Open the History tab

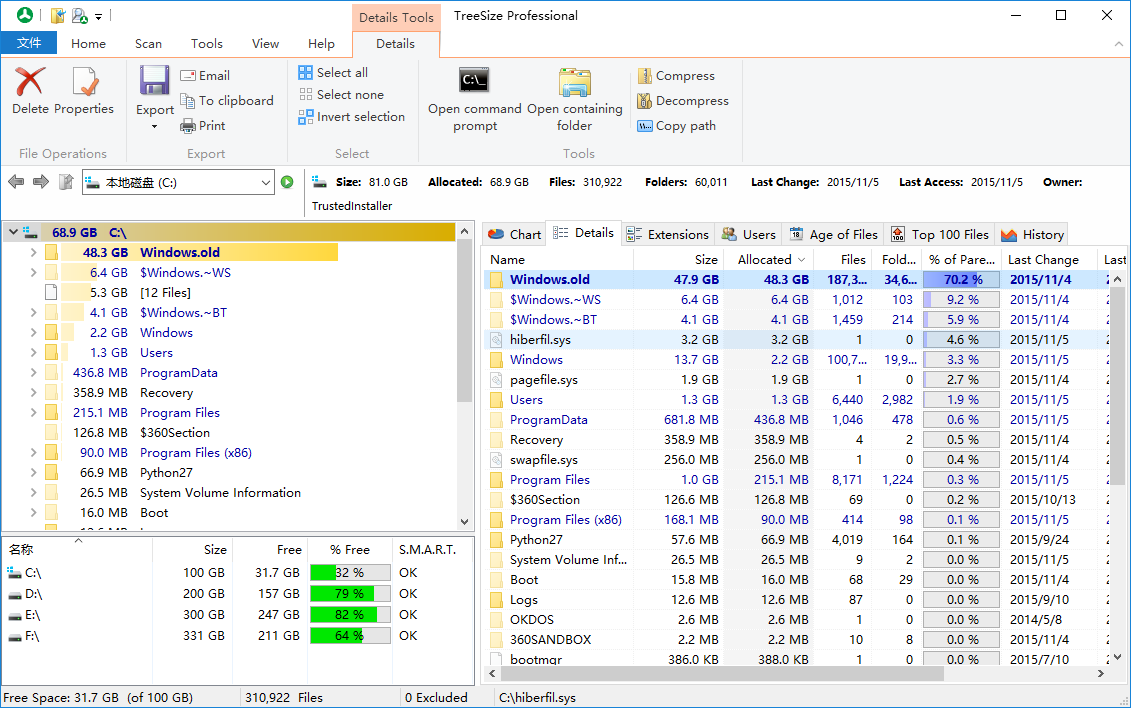1032,234
